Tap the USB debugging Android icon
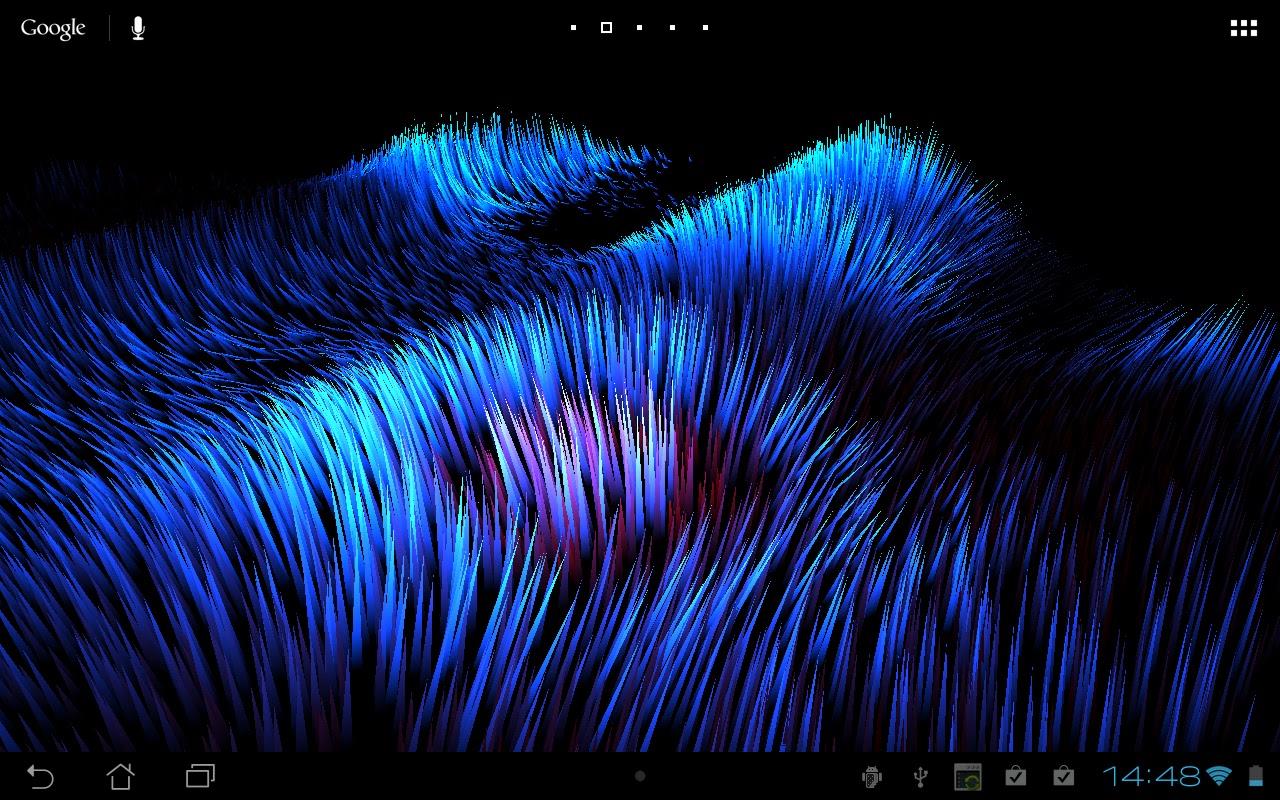The height and width of the screenshot is (800, 1280). pyautogui.click(x=872, y=775)
